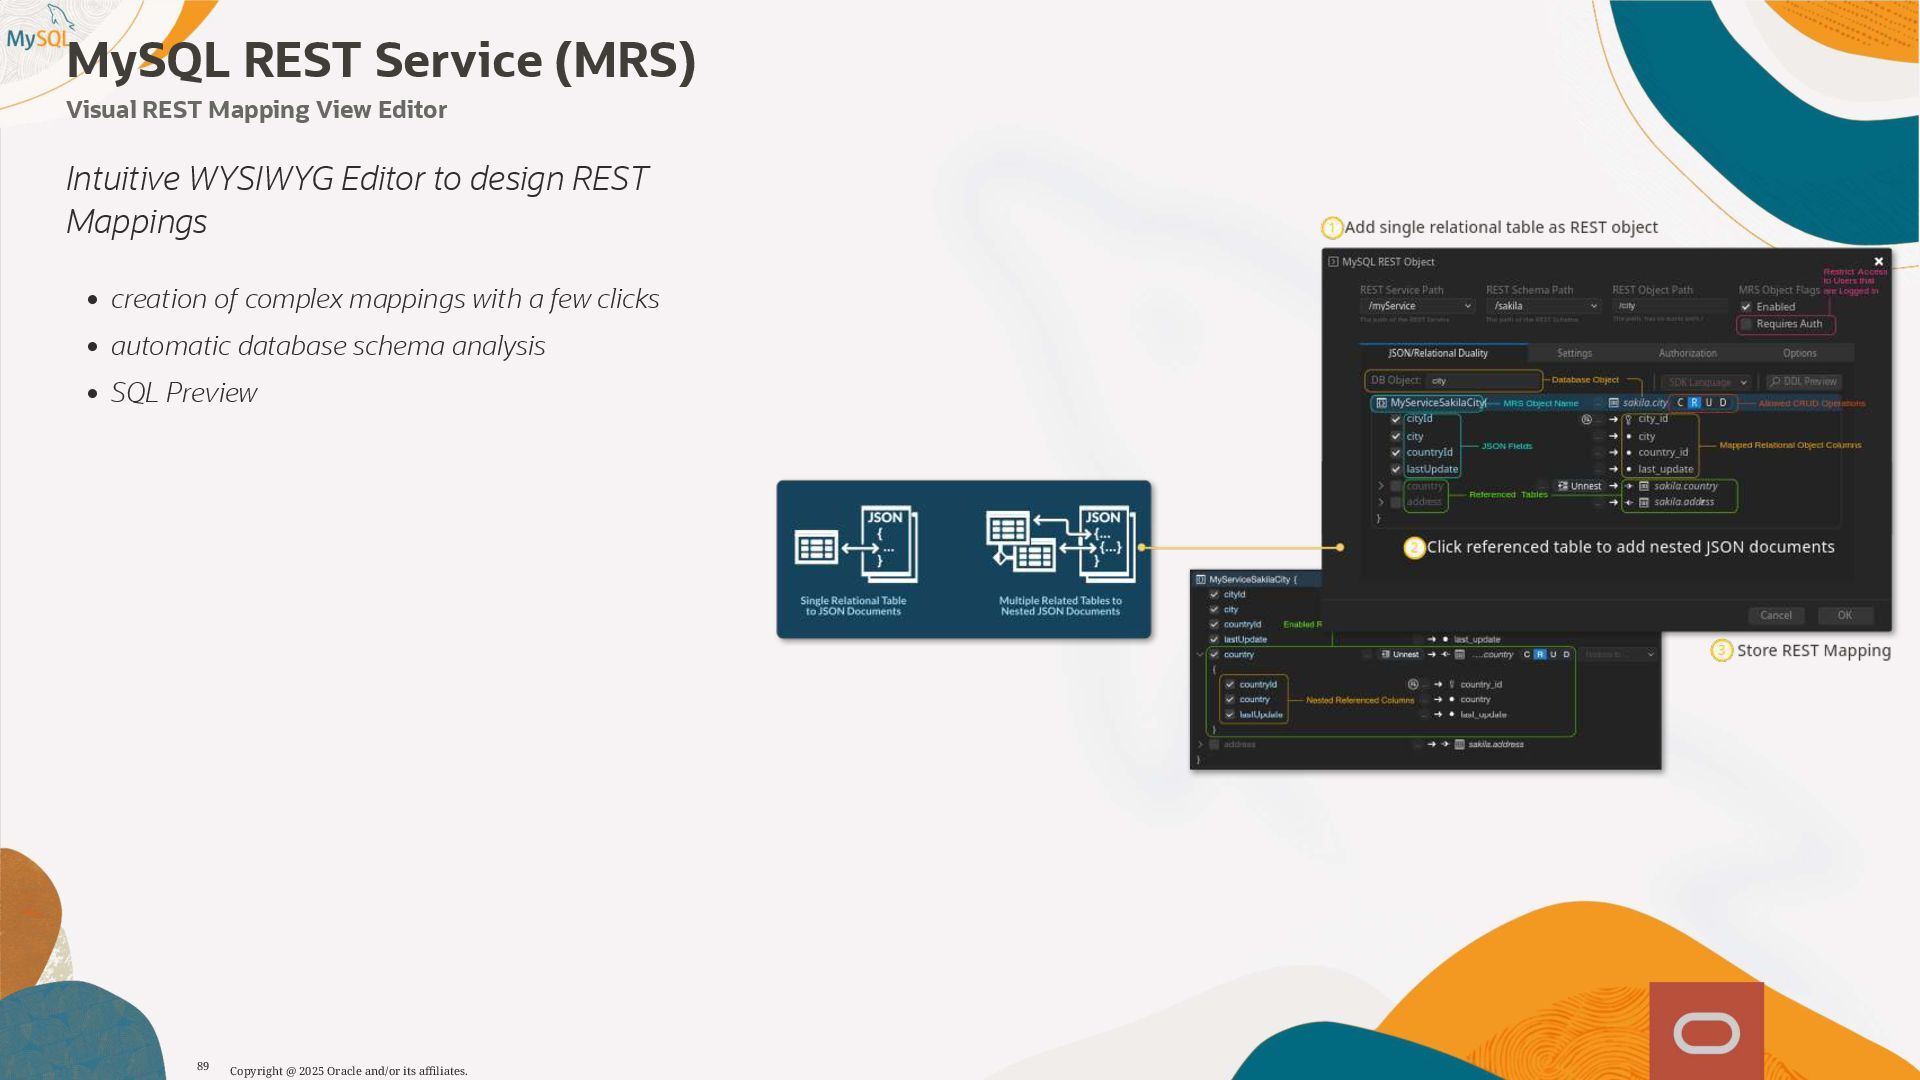Click the sakila.country table icon
Image resolution: width=1920 pixels, height=1080 pixels.
click(x=1644, y=486)
